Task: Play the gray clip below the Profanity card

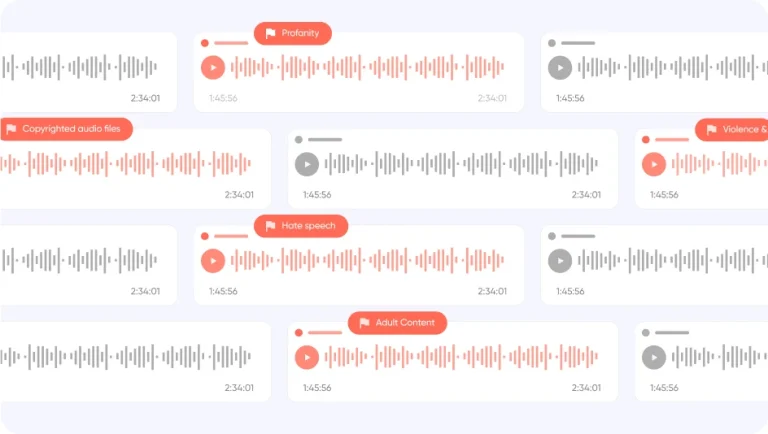Action: pos(307,164)
